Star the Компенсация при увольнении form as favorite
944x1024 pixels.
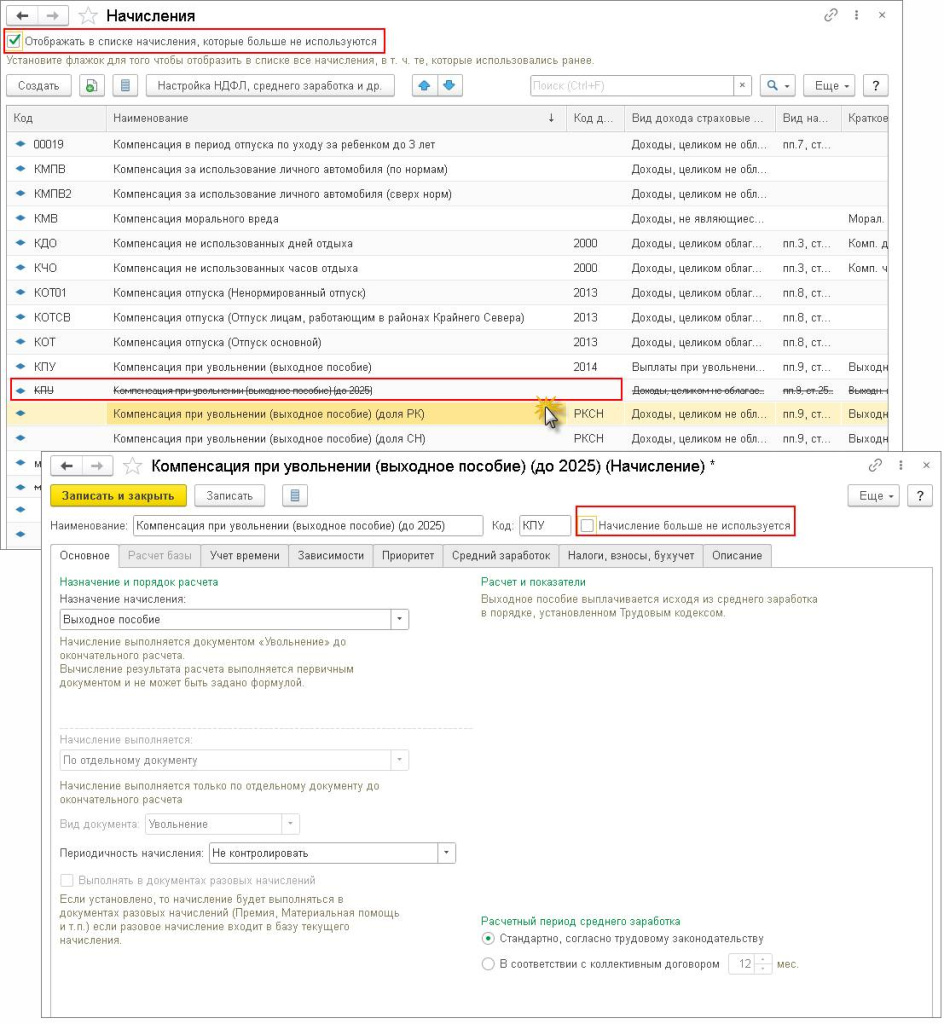click(x=133, y=466)
